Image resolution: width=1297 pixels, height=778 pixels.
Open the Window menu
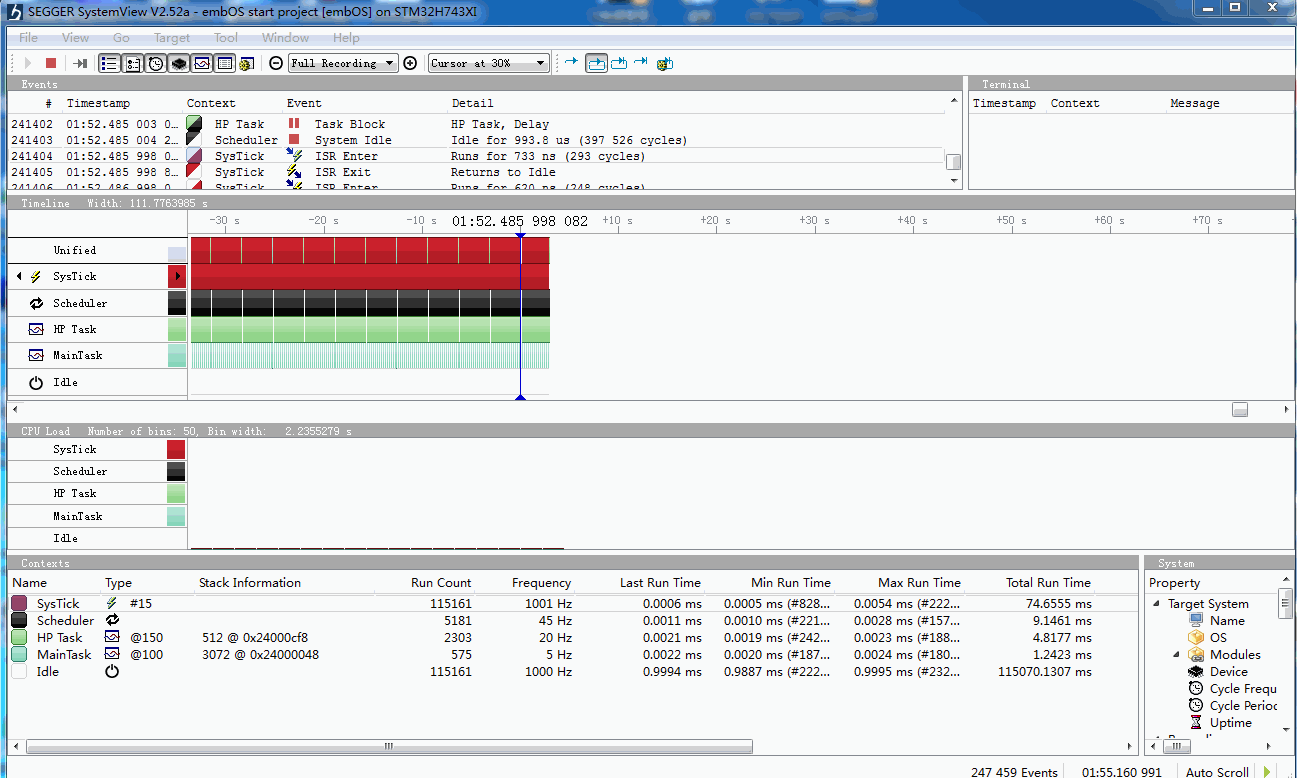click(x=285, y=38)
